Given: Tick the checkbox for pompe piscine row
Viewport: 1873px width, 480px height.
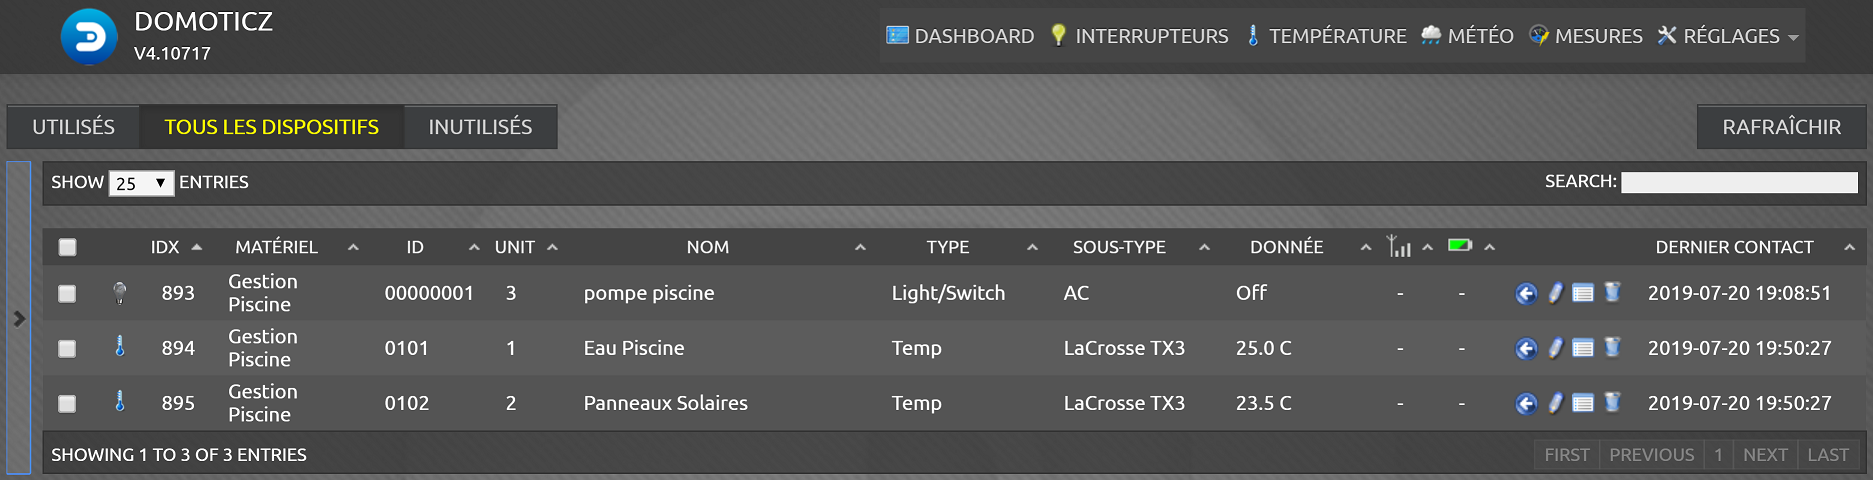Looking at the screenshot, I should pos(67,294).
